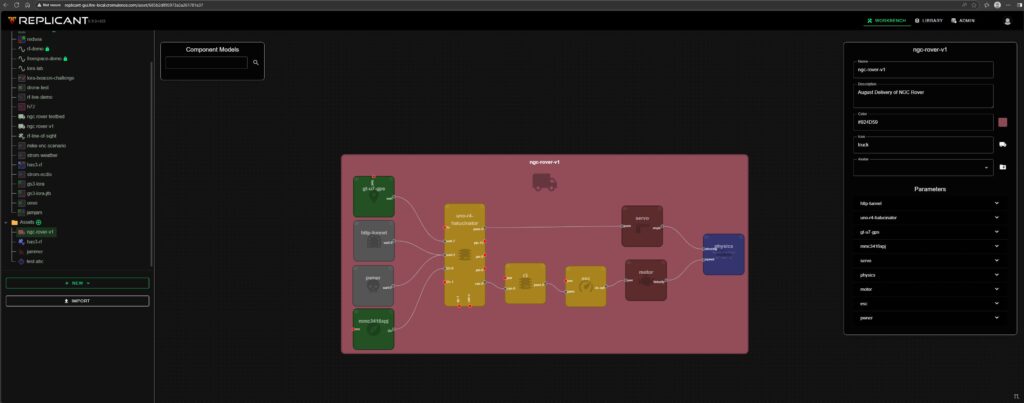1024x403 pixels.
Task: Click the Component Models search field
Action: [206, 62]
